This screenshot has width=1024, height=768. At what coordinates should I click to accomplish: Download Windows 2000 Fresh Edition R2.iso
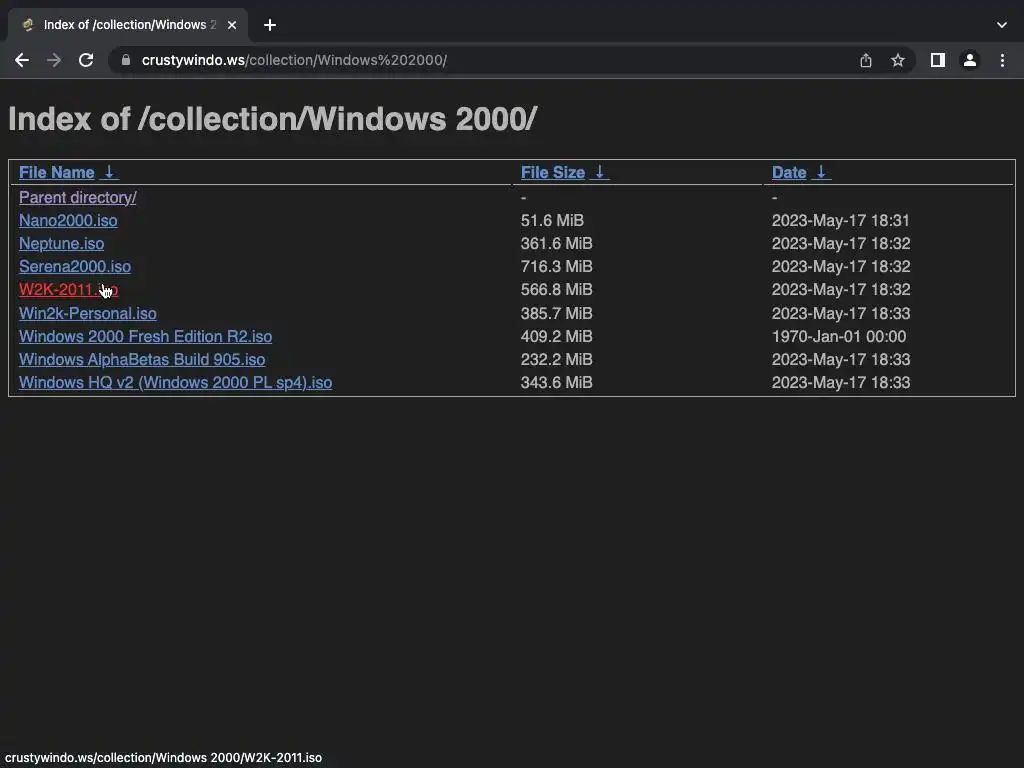pyautogui.click(x=146, y=336)
